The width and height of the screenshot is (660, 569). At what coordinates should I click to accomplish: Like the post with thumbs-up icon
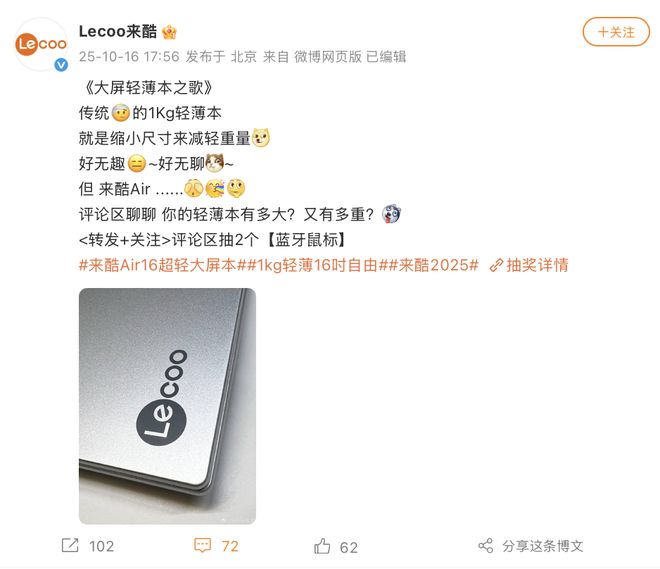(x=322, y=546)
